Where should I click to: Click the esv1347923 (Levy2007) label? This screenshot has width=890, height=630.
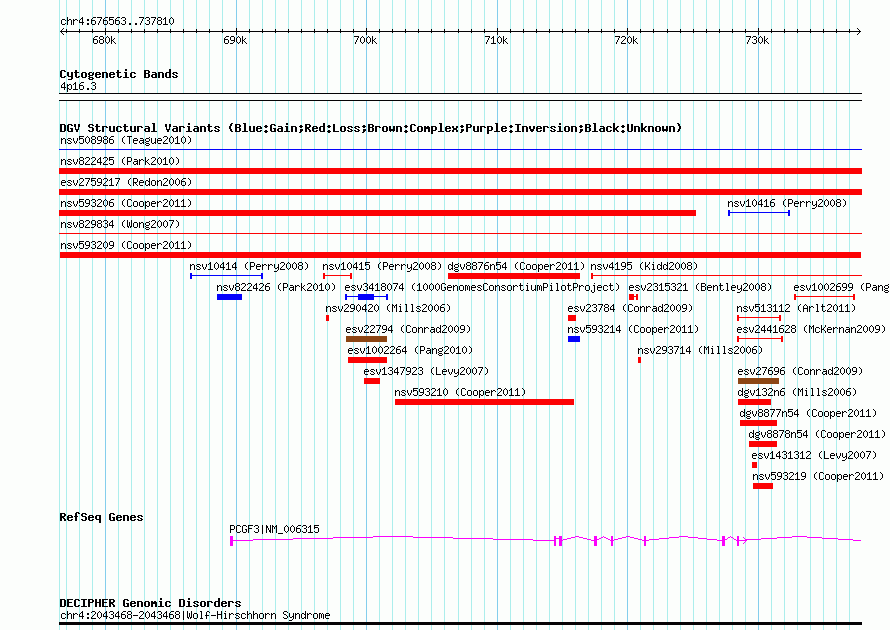(x=426, y=371)
